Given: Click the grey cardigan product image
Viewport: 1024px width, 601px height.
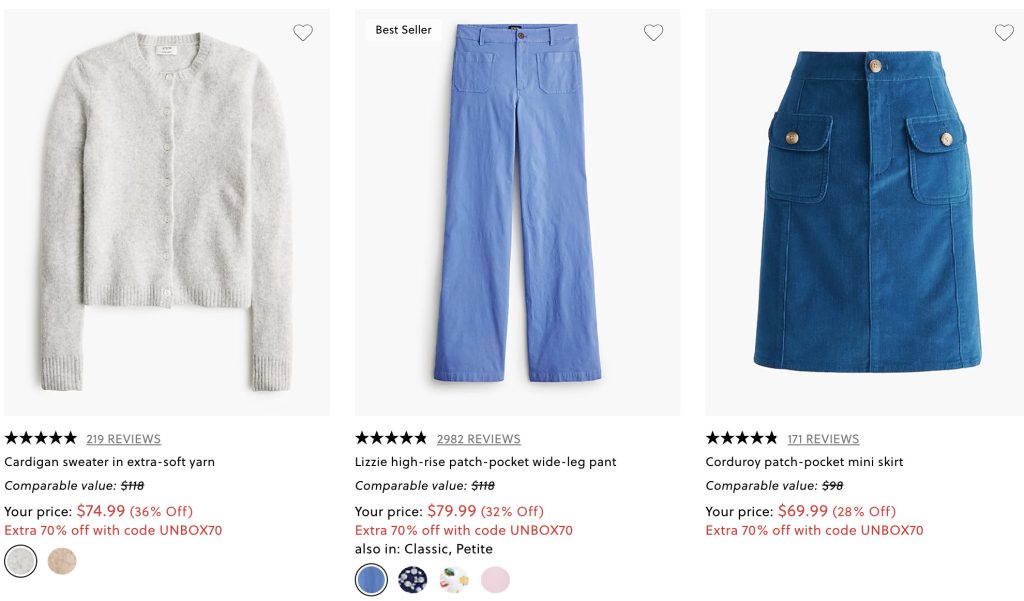Looking at the screenshot, I should pyautogui.click(x=167, y=212).
